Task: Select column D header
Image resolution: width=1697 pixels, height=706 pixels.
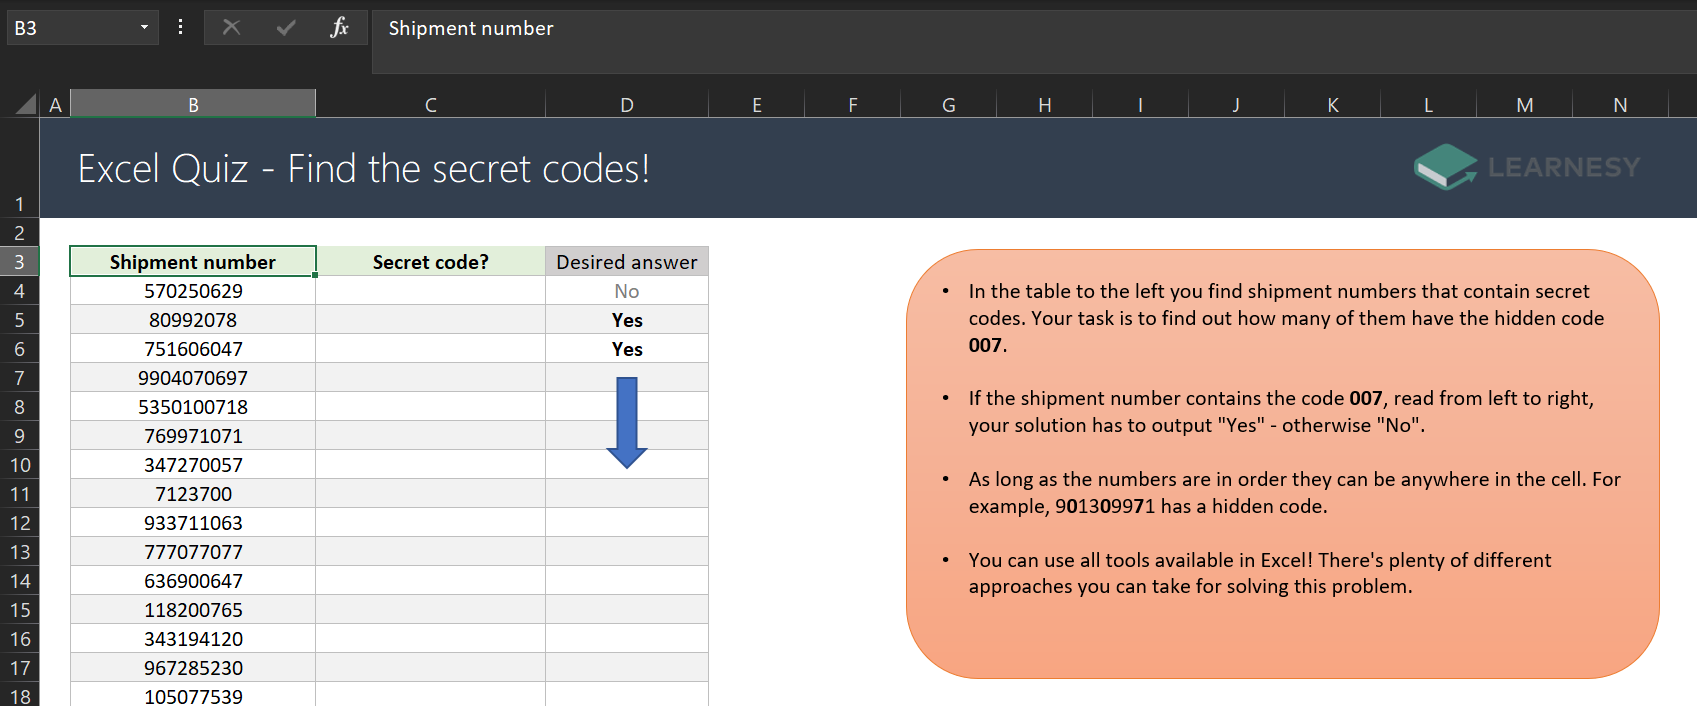Action: [626, 105]
